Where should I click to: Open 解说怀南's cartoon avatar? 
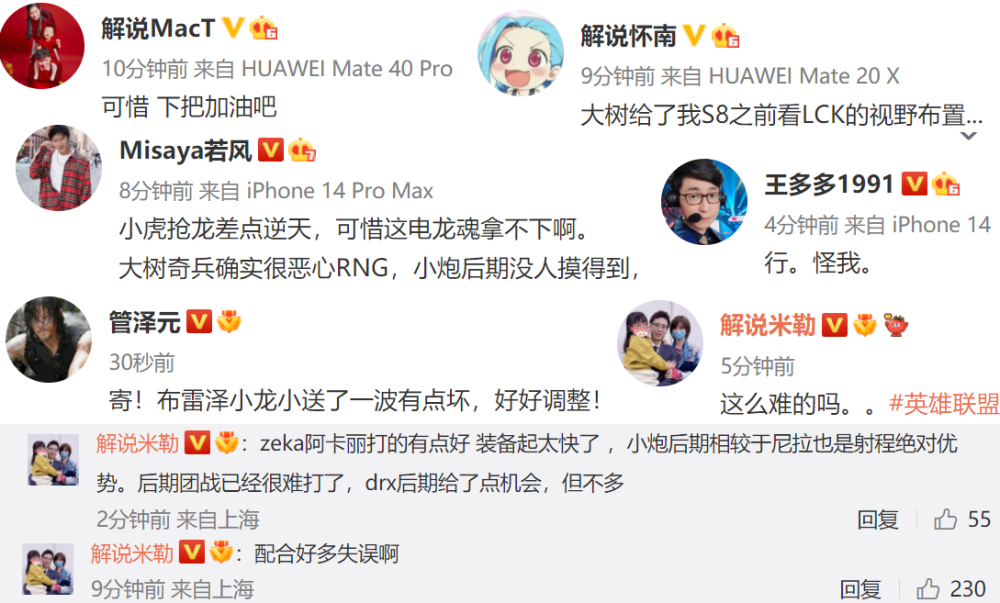(x=520, y=54)
